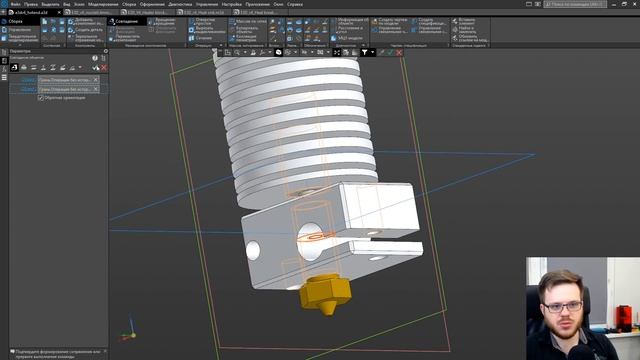Clear the first object selection field
This screenshot has width=640, height=360.
(96, 80)
